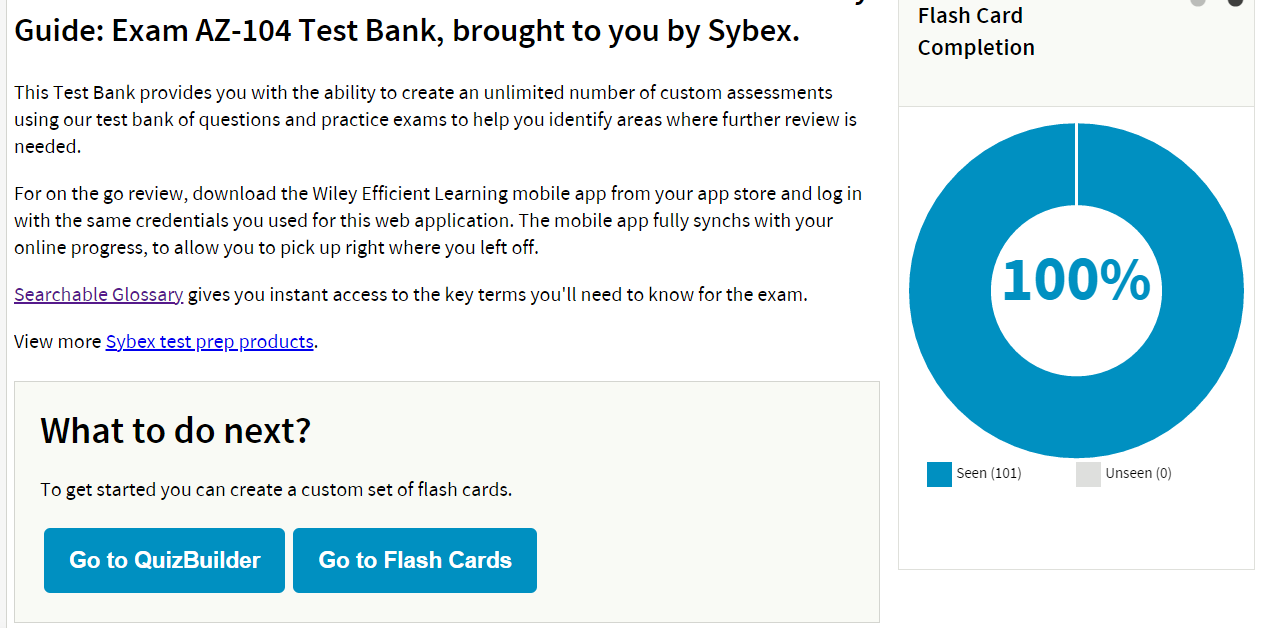The height and width of the screenshot is (628, 1262).
Task: Click the Flash Card Completion panel title
Action: click(975, 32)
